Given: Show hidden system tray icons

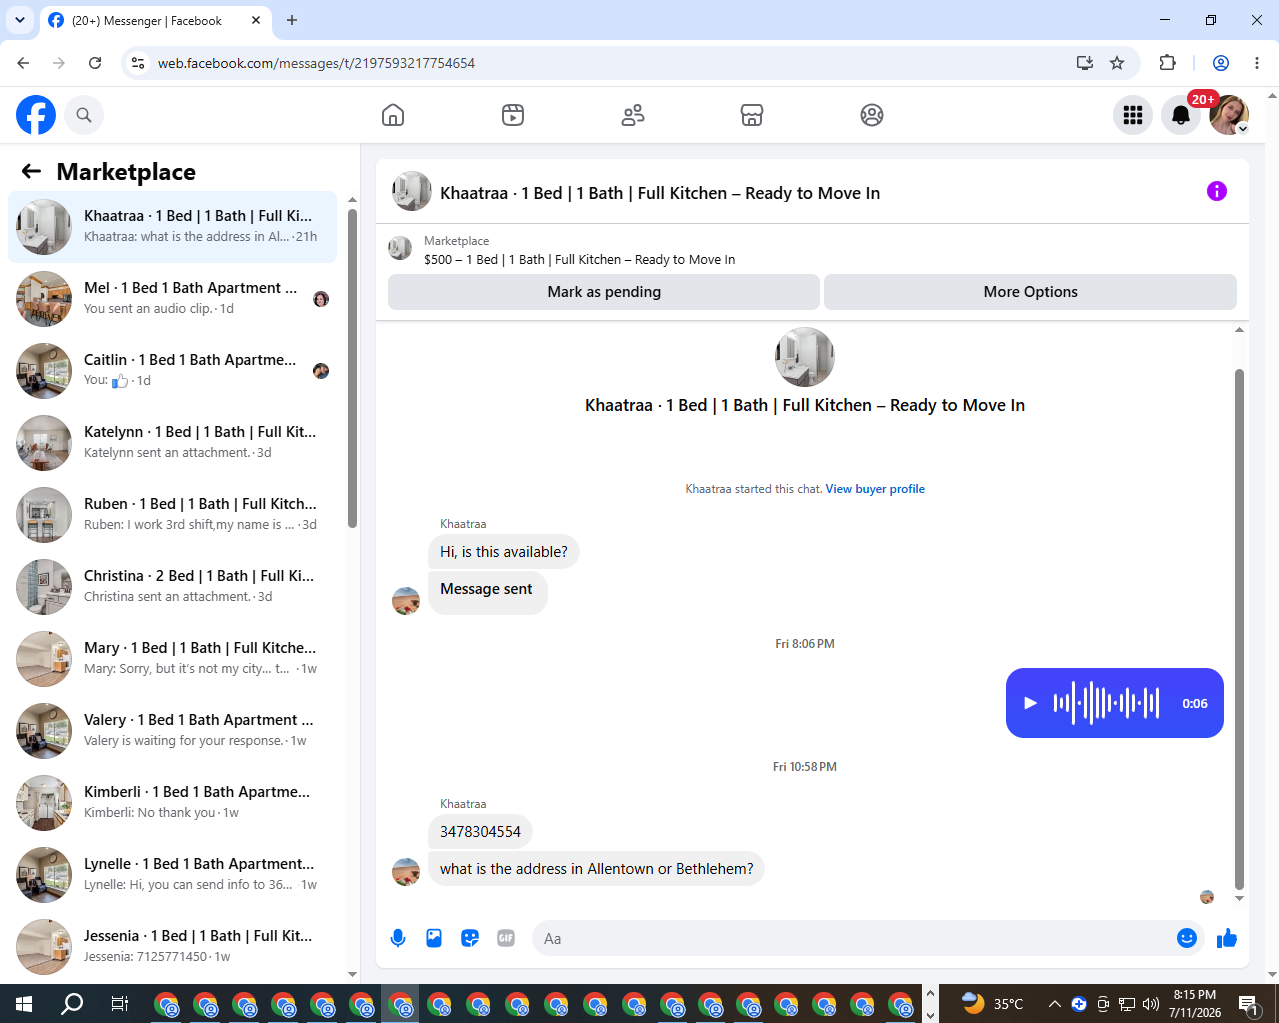Looking at the screenshot, I should [x=1054, y=1003].
